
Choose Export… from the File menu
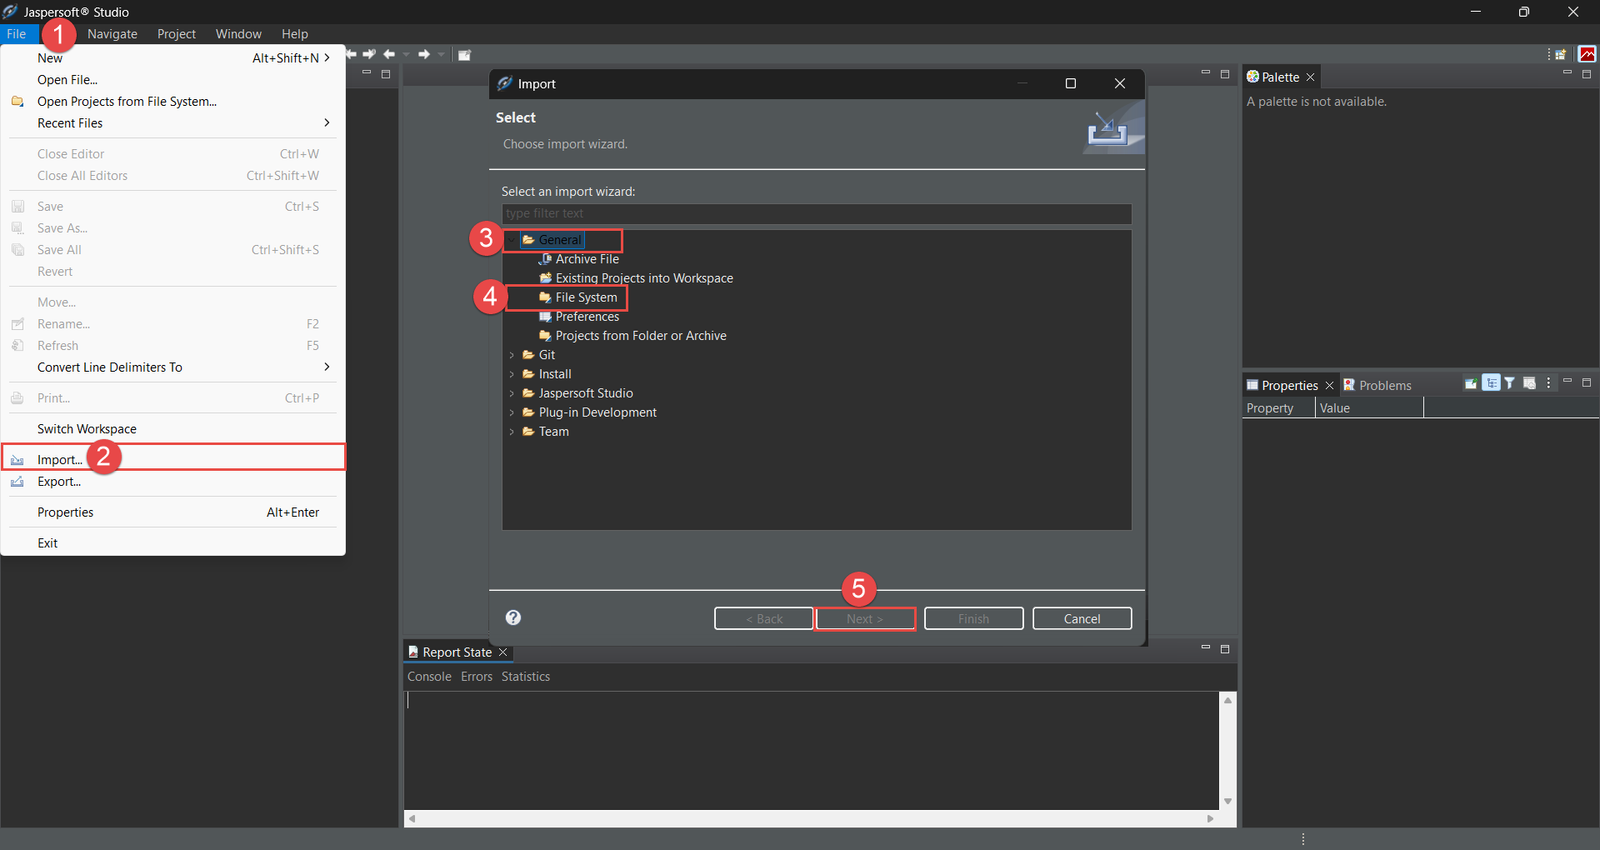[x=59, y=482]
